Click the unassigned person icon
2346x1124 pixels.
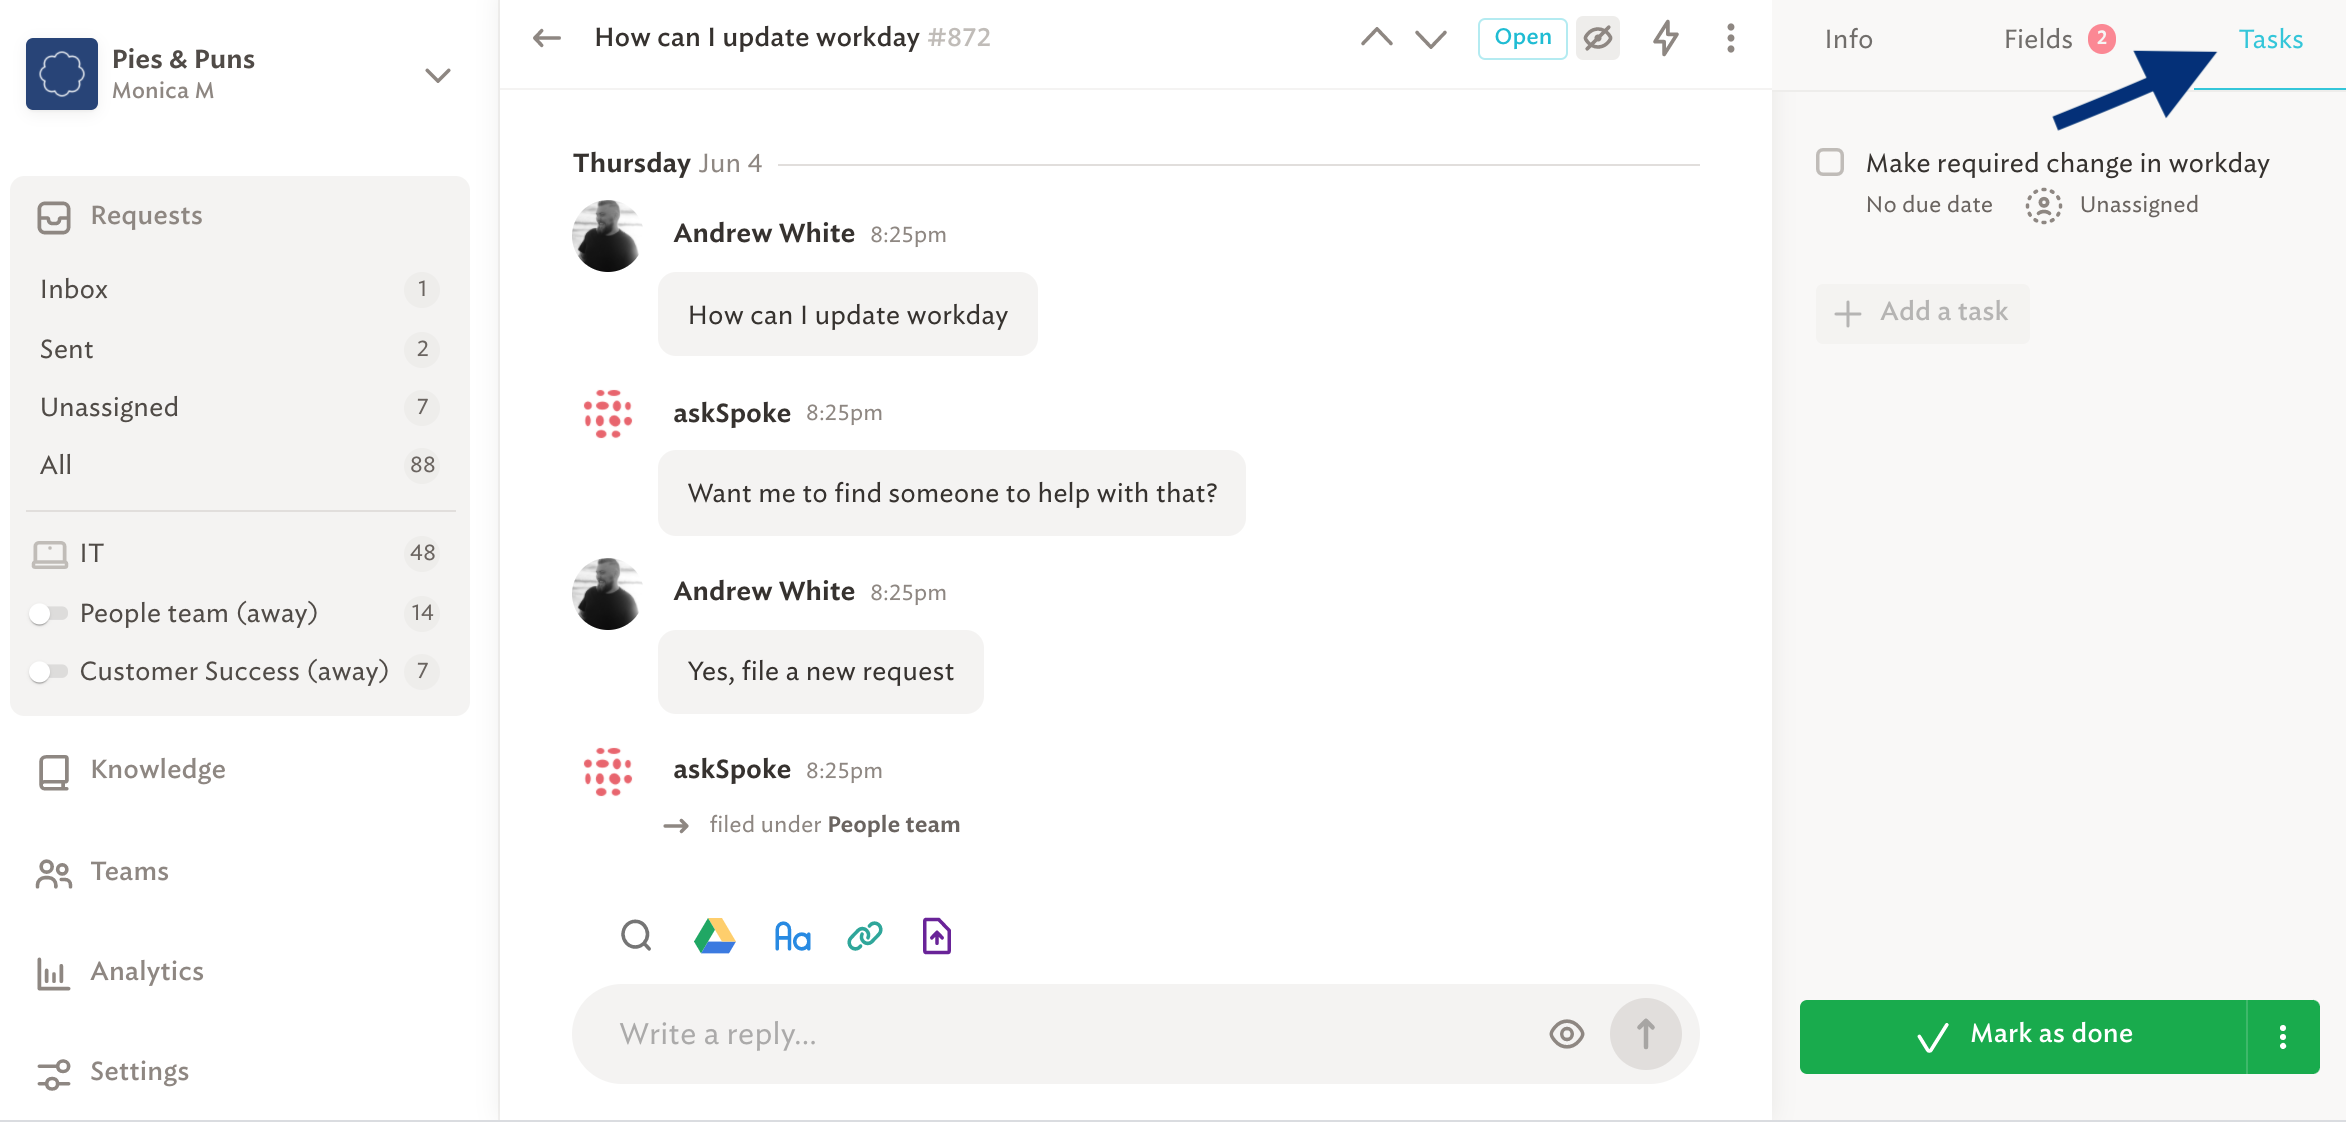tap(2044, 205)
